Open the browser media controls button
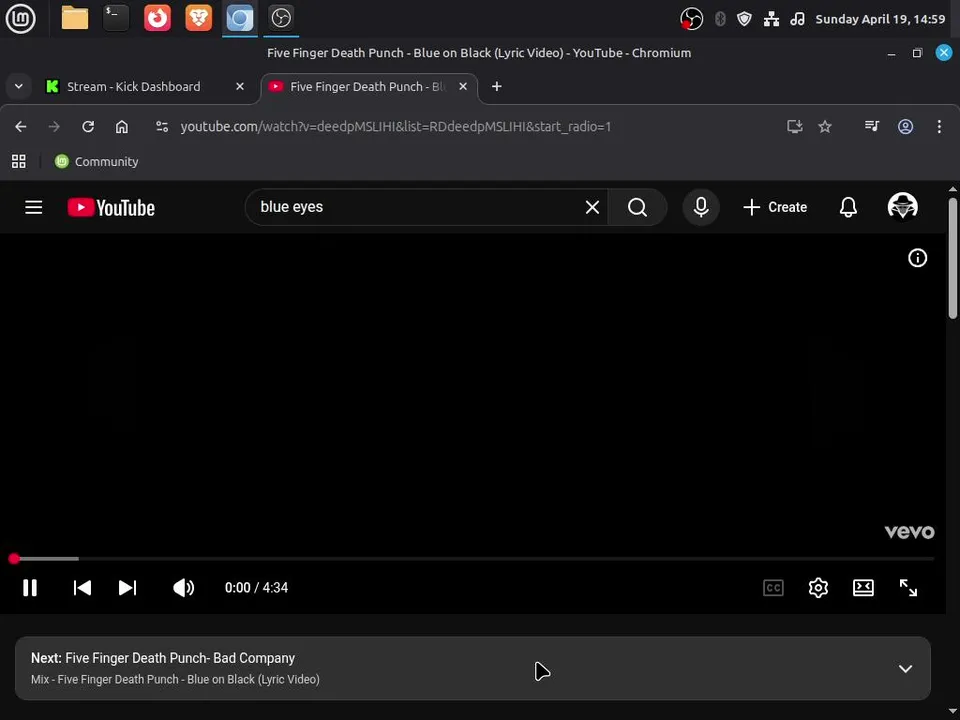This screenshot has height=720, width=960. (871, 127)
